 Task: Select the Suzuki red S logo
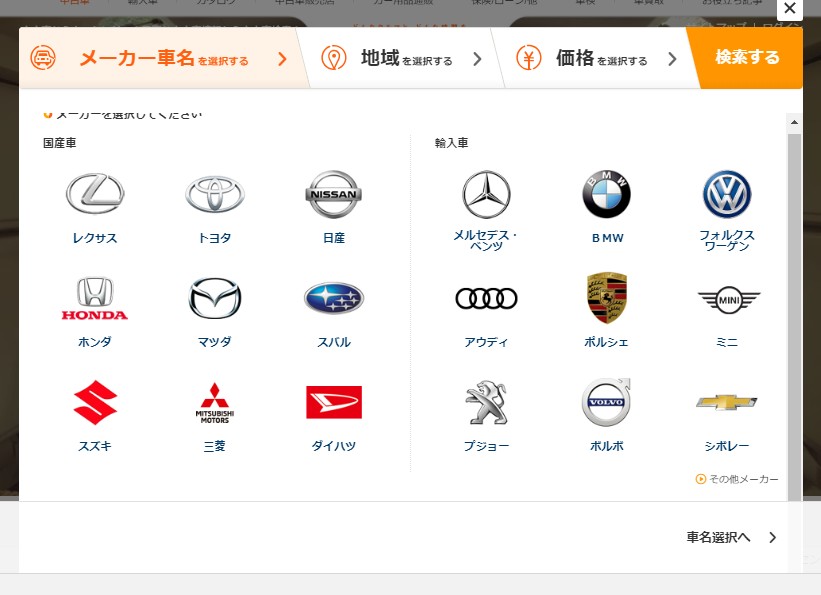pos(95,402)
